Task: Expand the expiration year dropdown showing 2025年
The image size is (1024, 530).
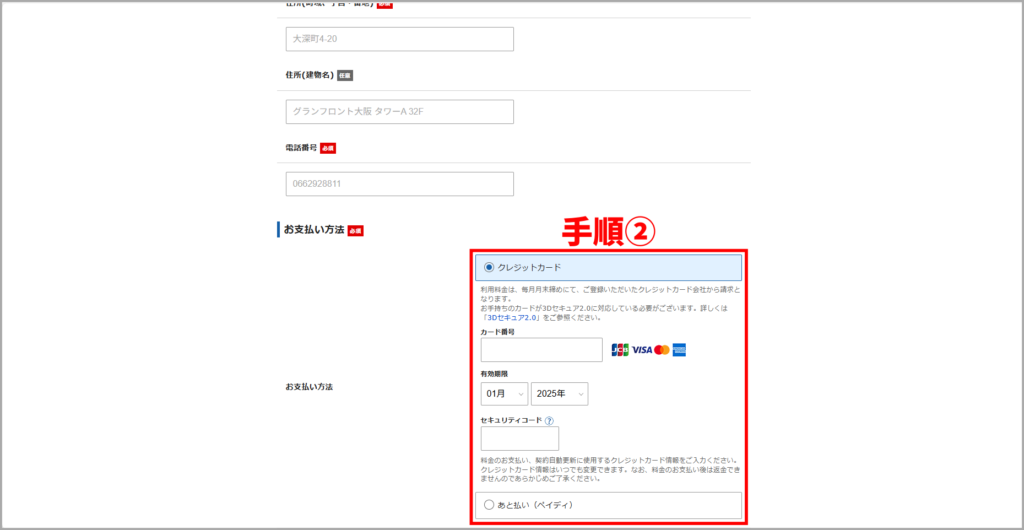Action: tap(560, 394)
